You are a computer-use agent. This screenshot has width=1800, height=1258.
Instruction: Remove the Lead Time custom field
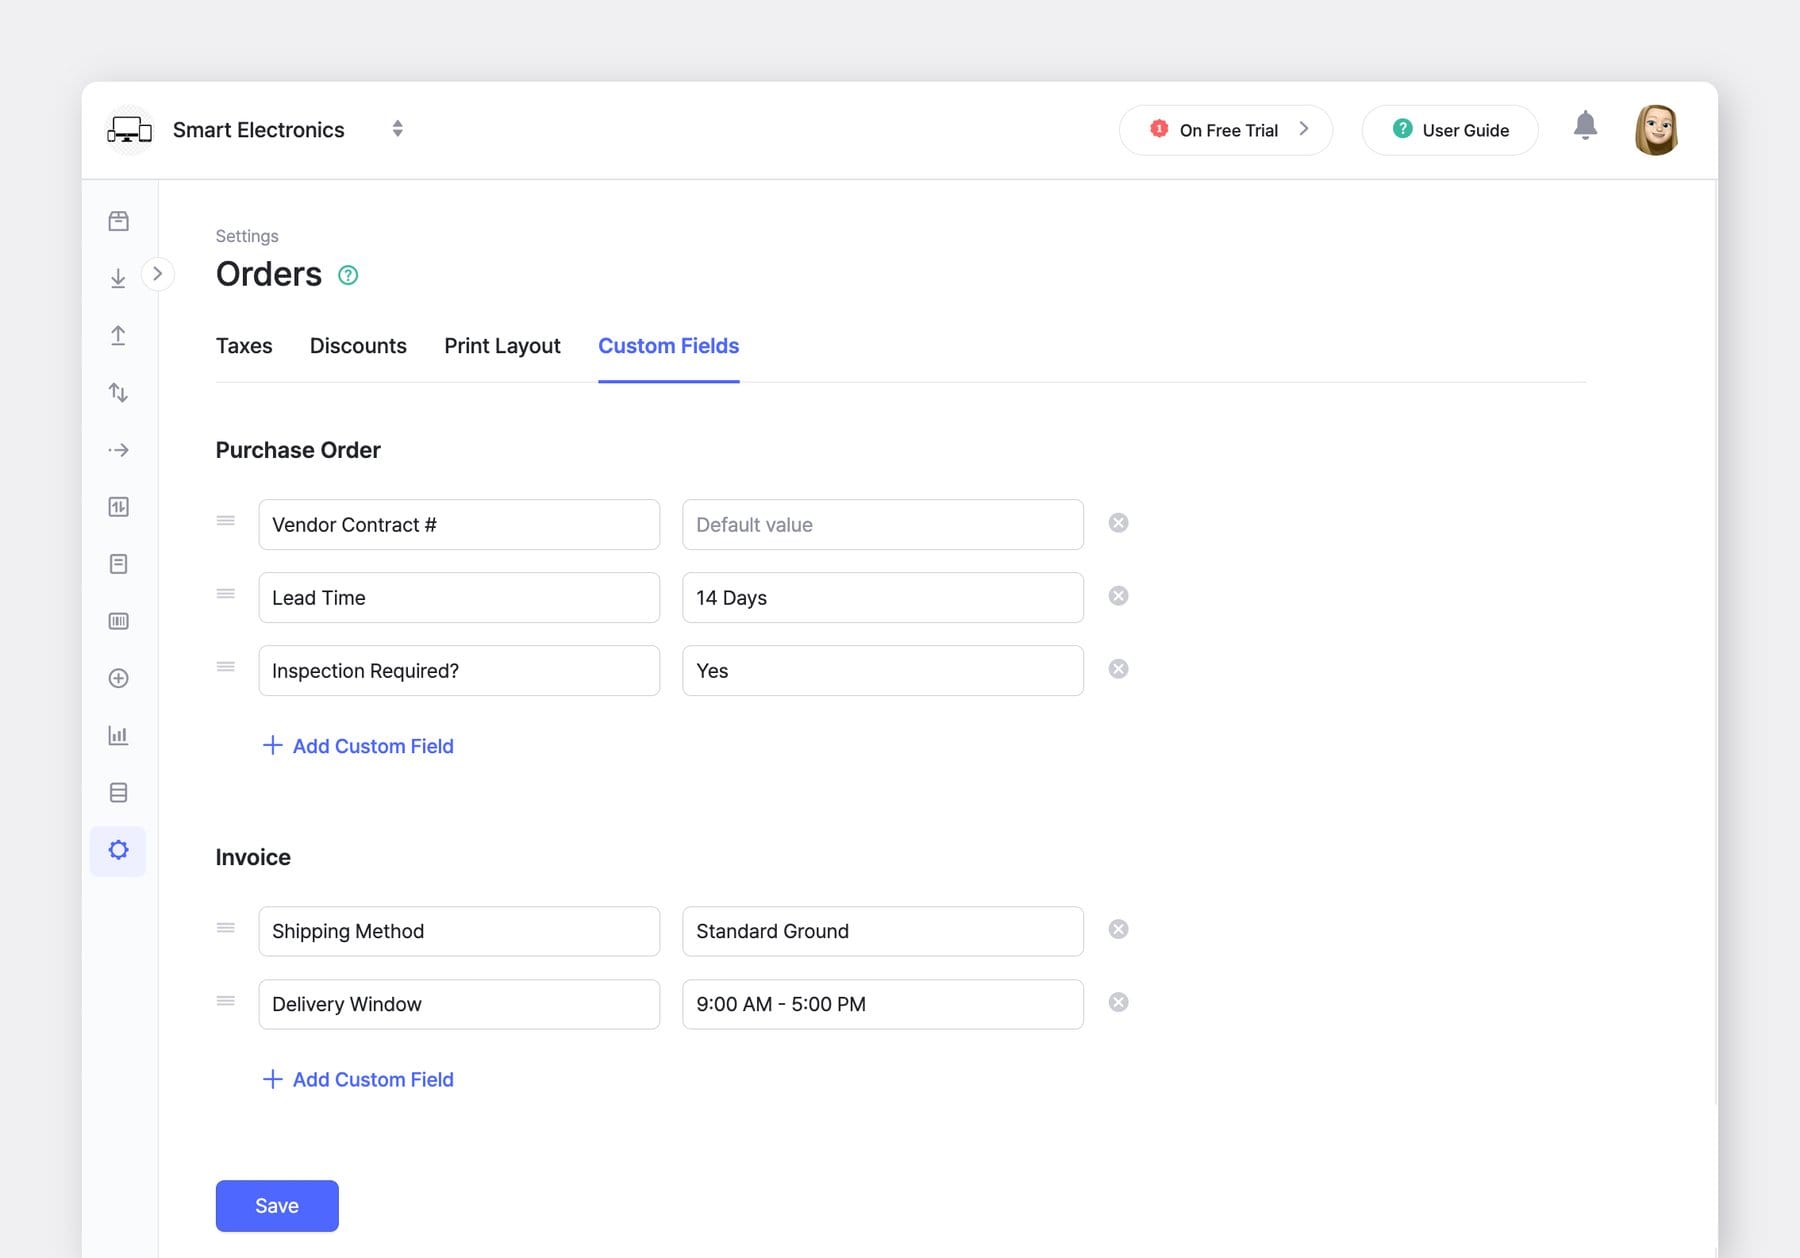click(1118, 595)
